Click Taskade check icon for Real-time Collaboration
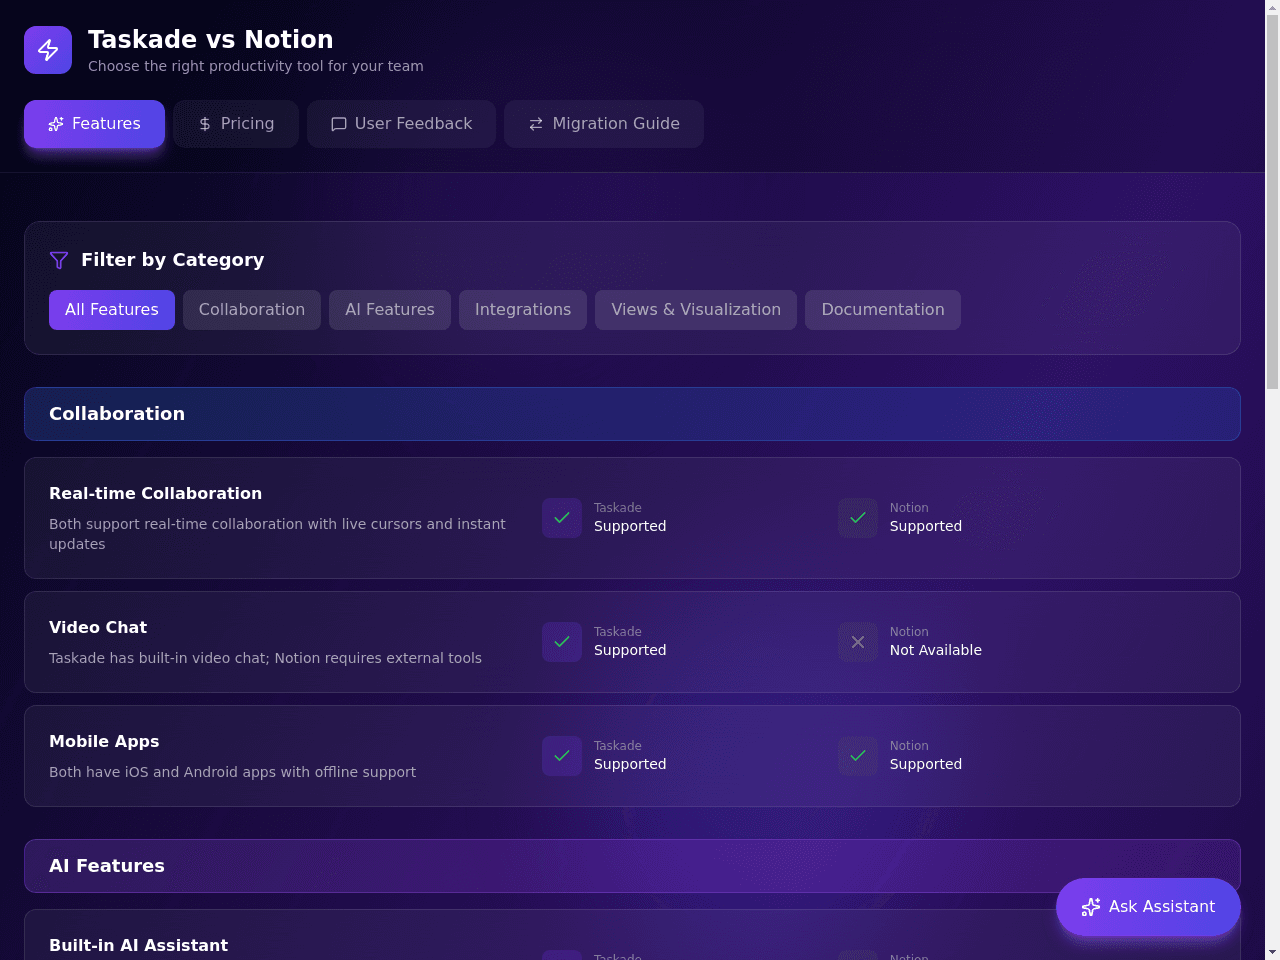1280x960 pixels. [562, 518]
